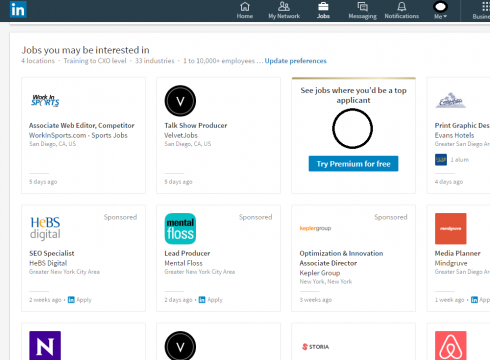Click the Update preferences link

pos(295,61)
